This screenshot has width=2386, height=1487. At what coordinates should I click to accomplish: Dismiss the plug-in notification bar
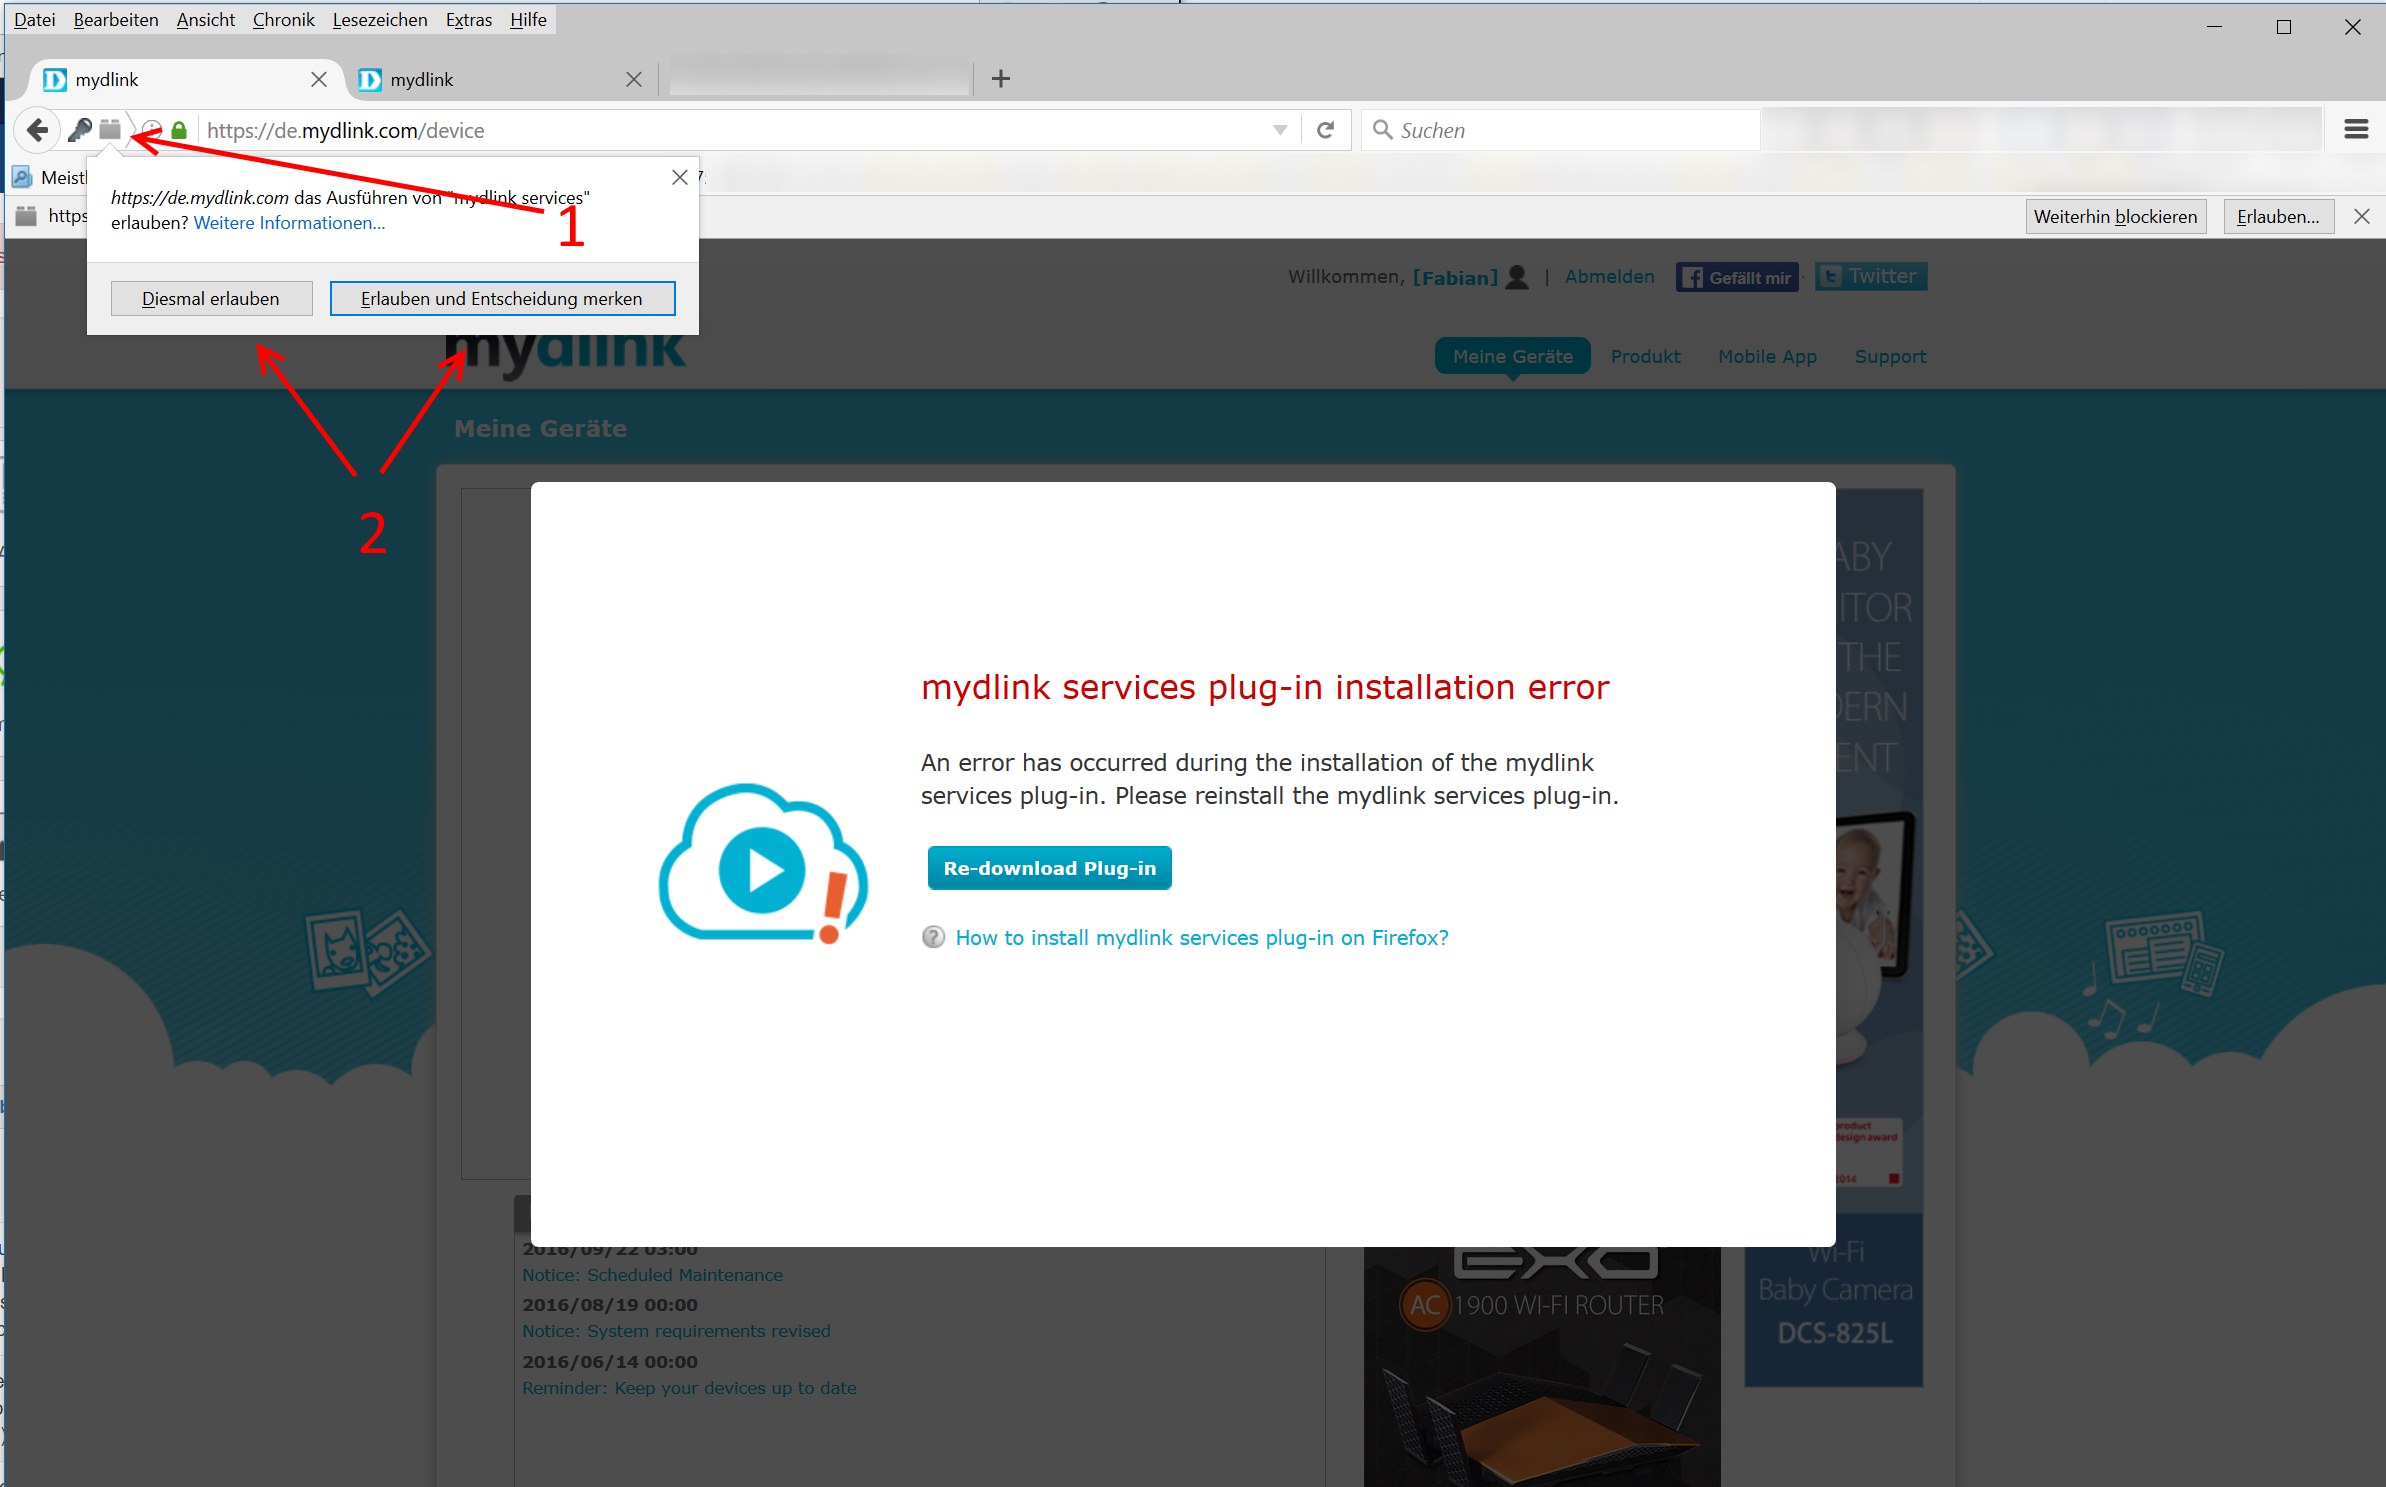[2361, 216]
